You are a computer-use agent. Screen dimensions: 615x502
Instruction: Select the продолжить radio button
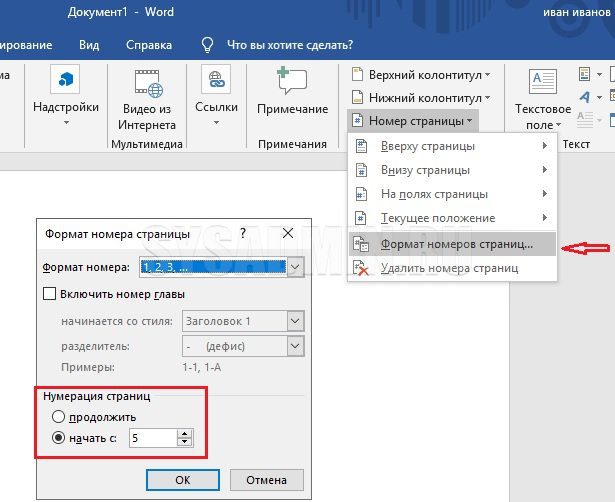click(58, 417)
